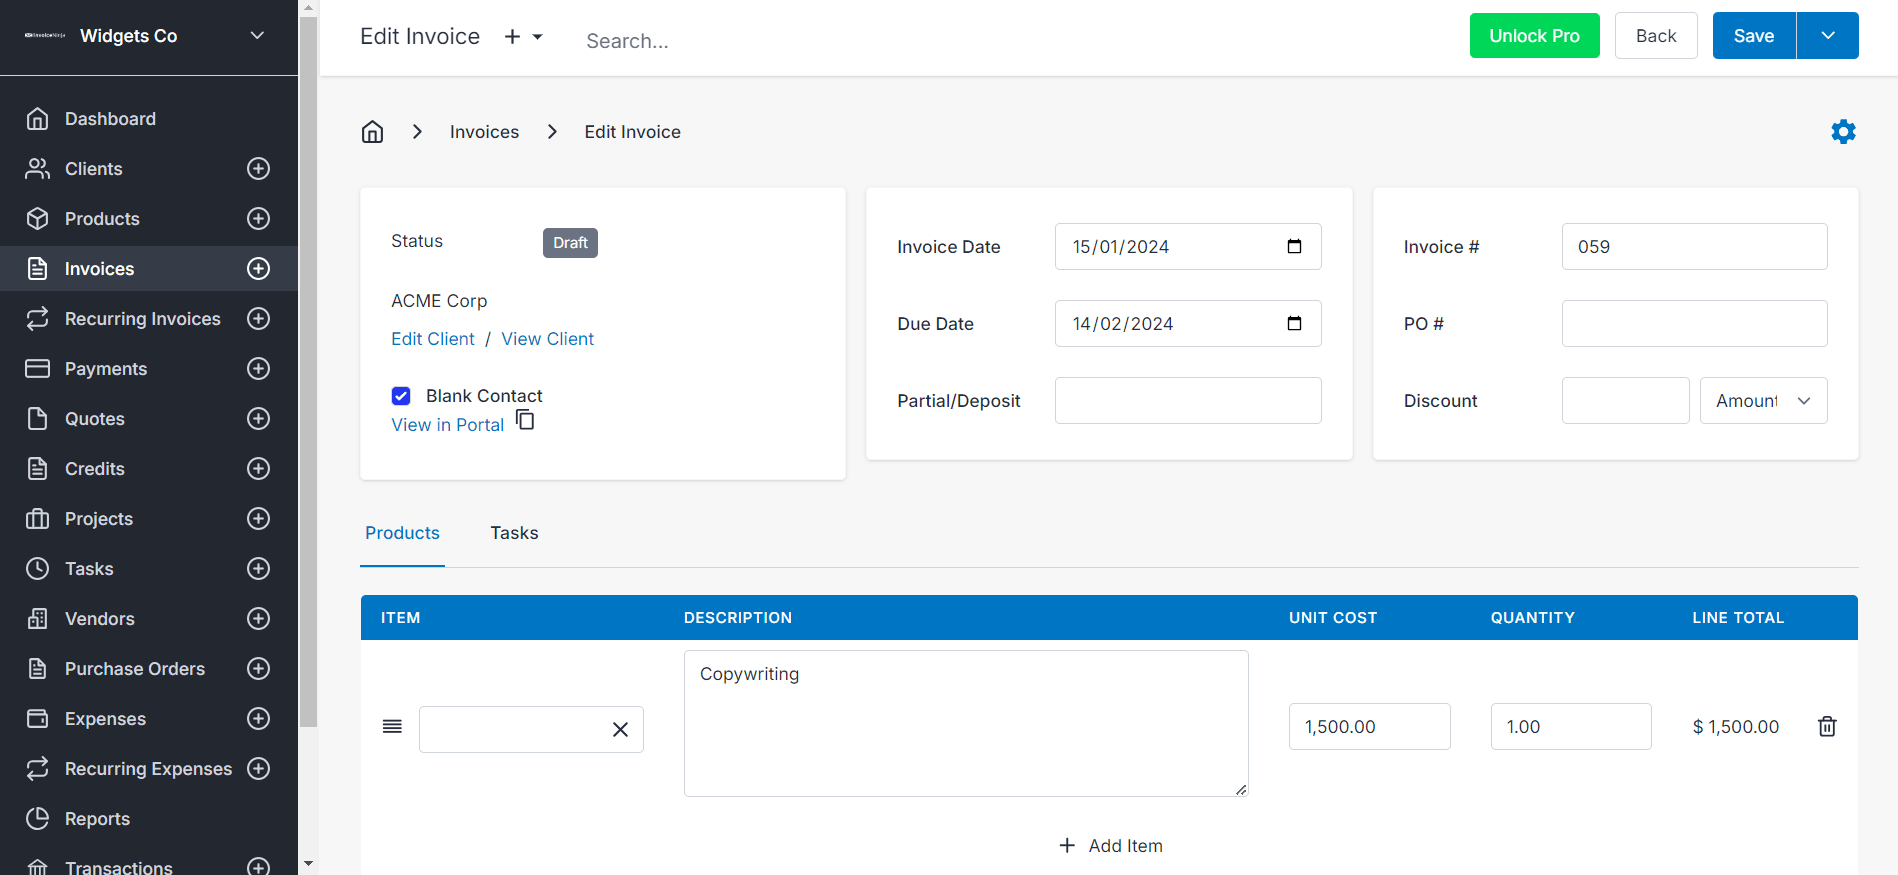
Task: Click the sidebar vertical scrollbar
Action: point(308,400)
